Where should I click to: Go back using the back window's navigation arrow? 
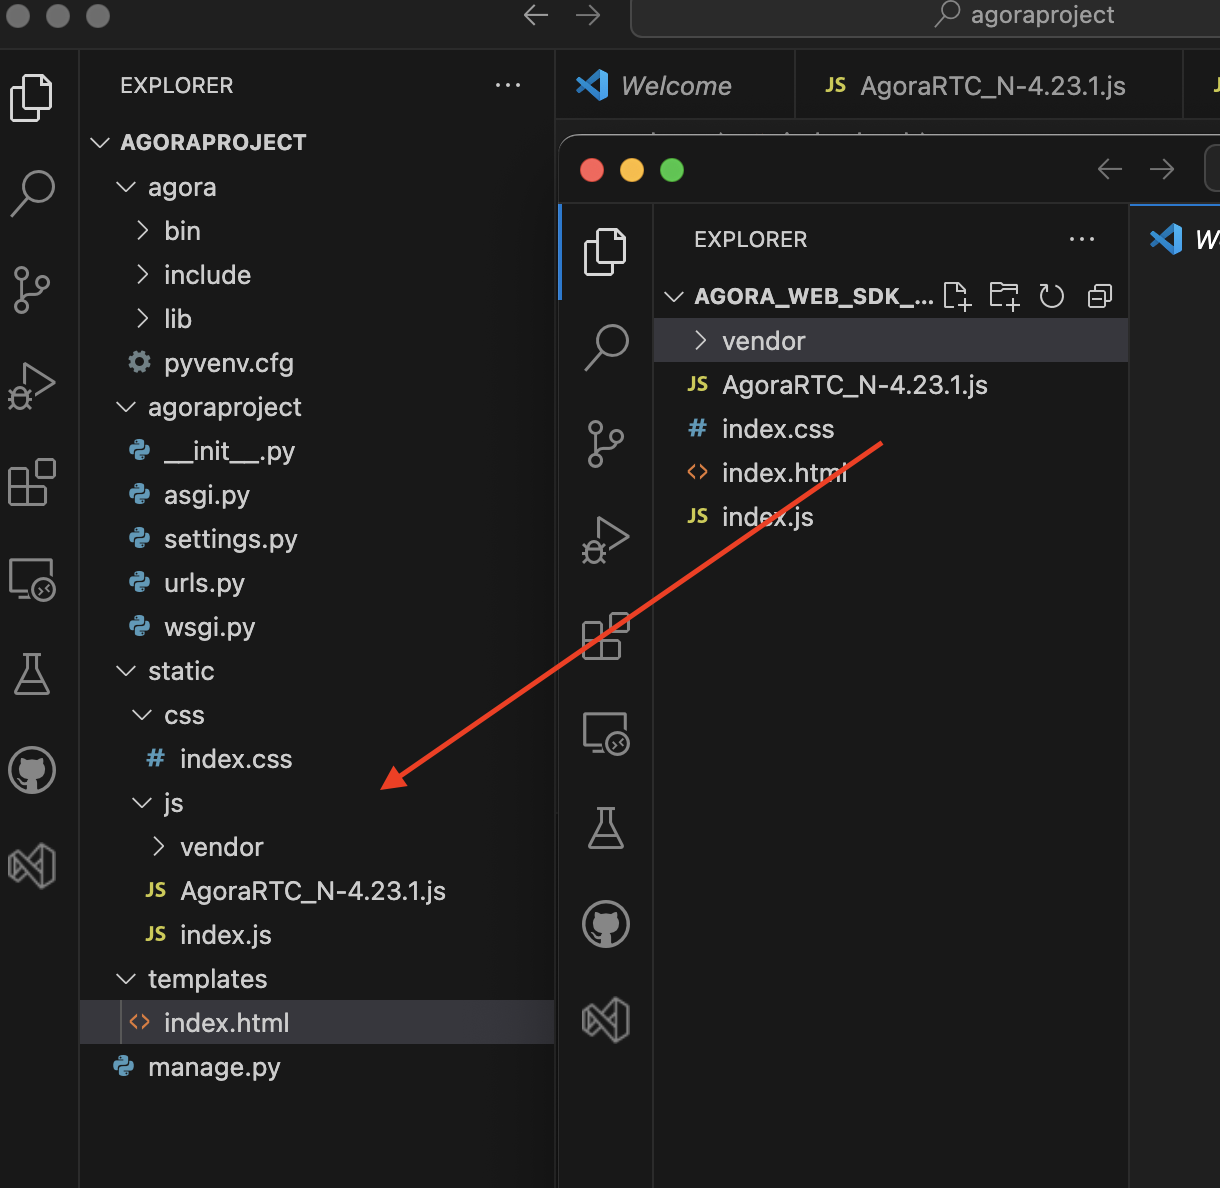pyautogui.click(x=536, y=15)
